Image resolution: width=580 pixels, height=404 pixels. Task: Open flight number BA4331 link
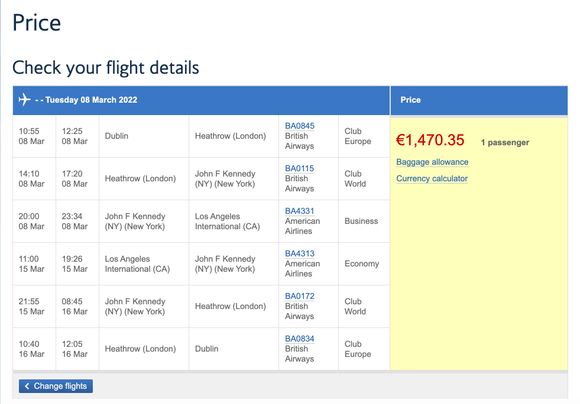click(x=299, y=211)
